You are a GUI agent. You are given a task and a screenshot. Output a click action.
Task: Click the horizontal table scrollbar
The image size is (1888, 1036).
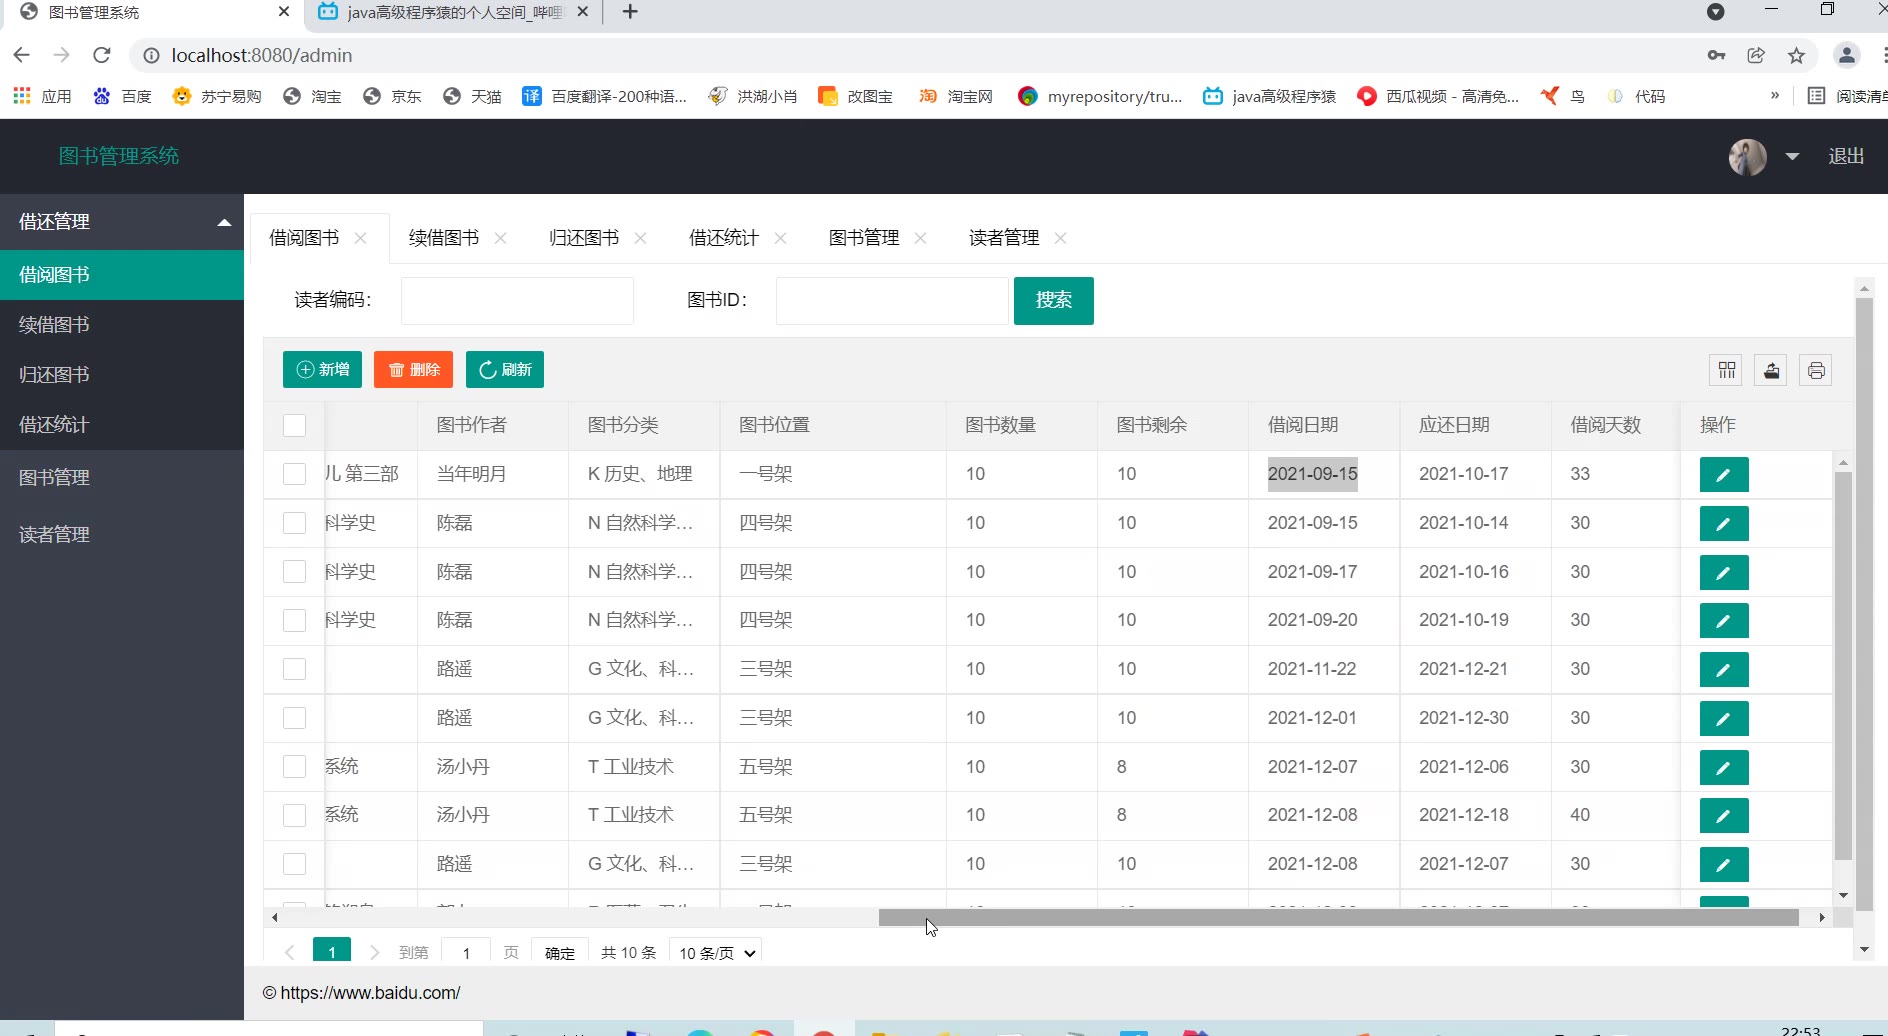(1338, 917)
